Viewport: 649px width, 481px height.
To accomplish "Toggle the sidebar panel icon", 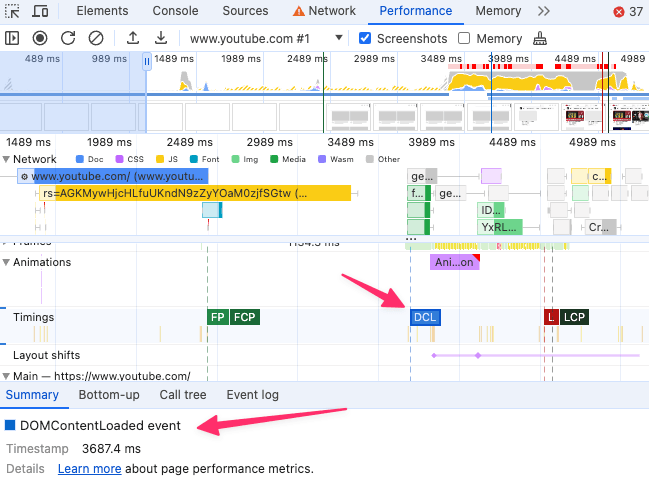I will coord(13,38).
